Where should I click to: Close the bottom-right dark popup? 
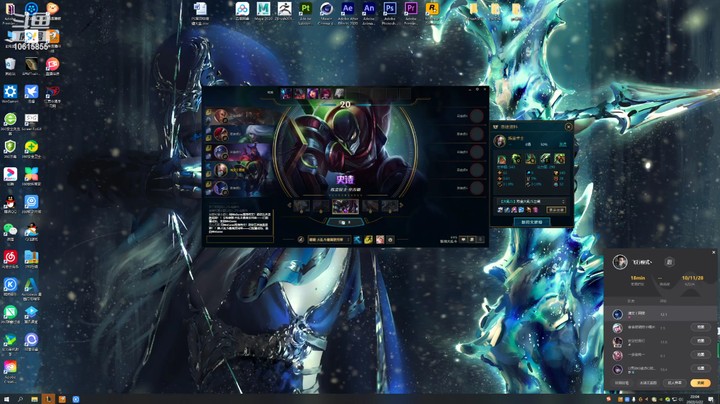point(714,252)
